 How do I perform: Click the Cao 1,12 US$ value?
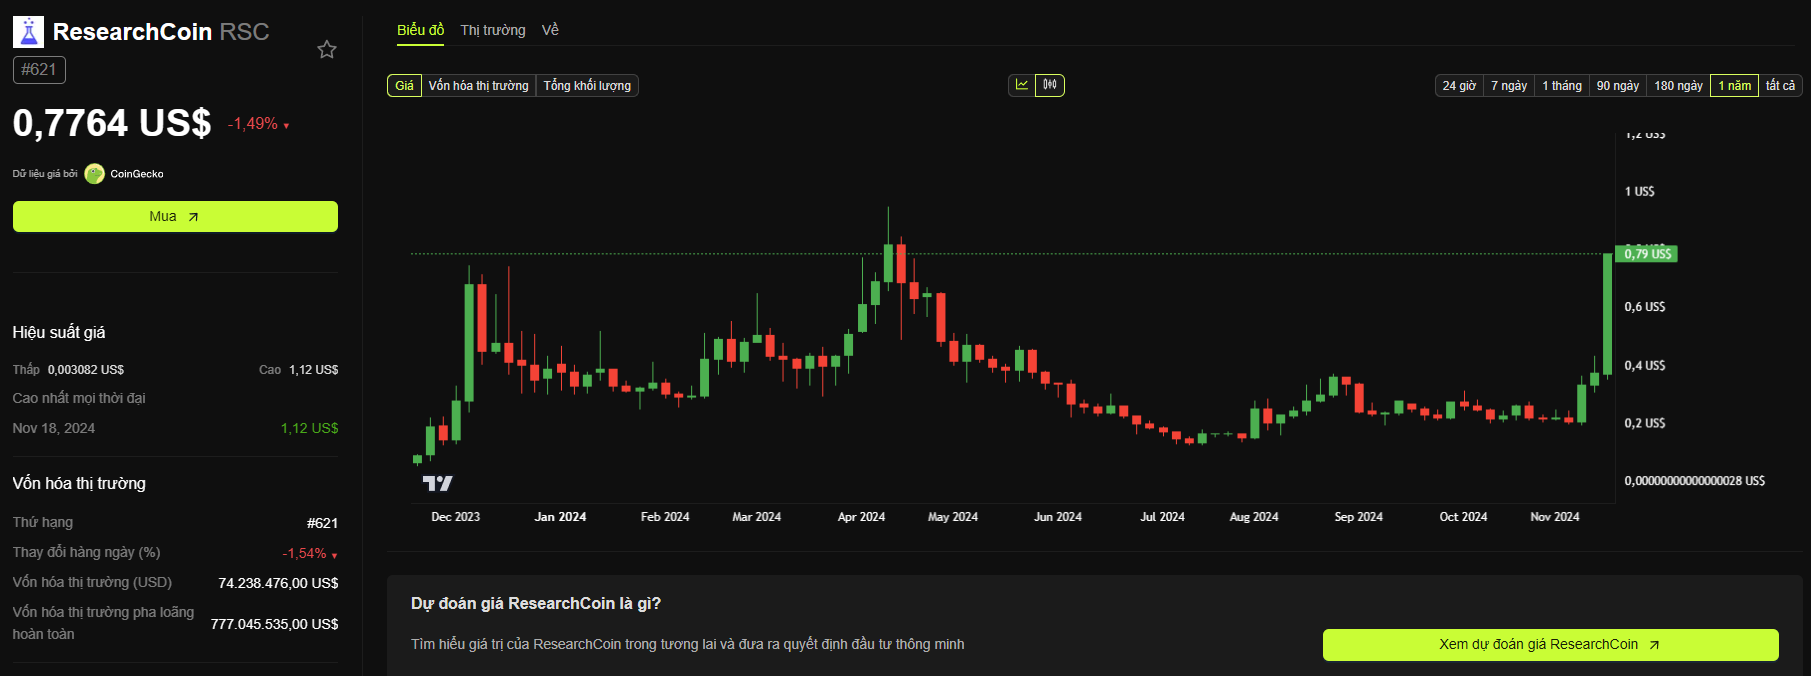(314, 370)
